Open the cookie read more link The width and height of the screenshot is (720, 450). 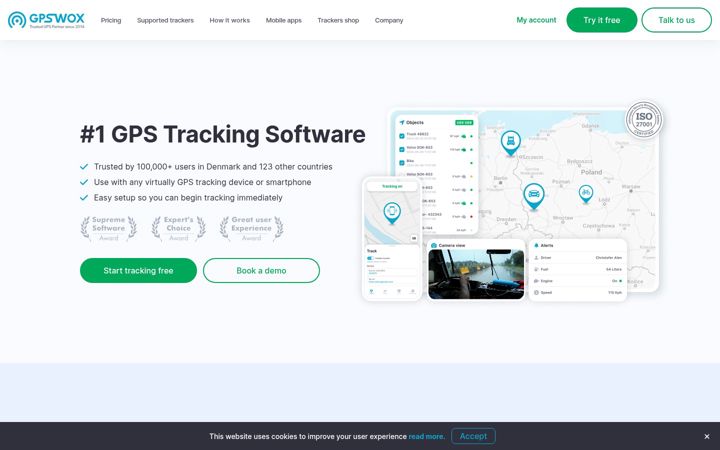coord(427,437)
